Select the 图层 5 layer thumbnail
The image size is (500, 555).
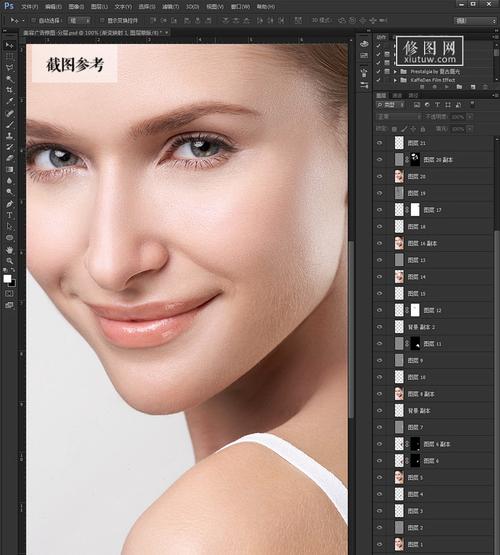point(399,477)
